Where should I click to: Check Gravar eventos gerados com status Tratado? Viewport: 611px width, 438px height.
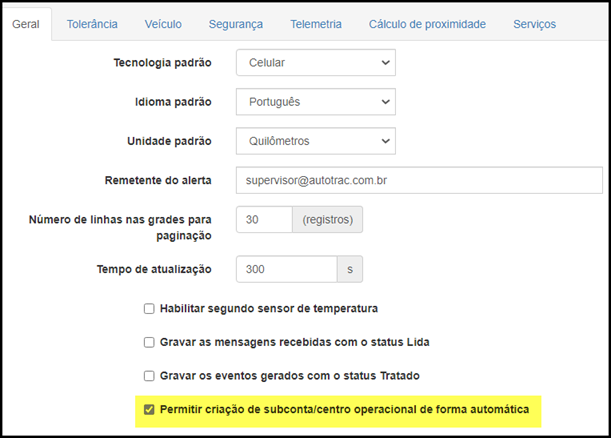click(x=149, y=376)
